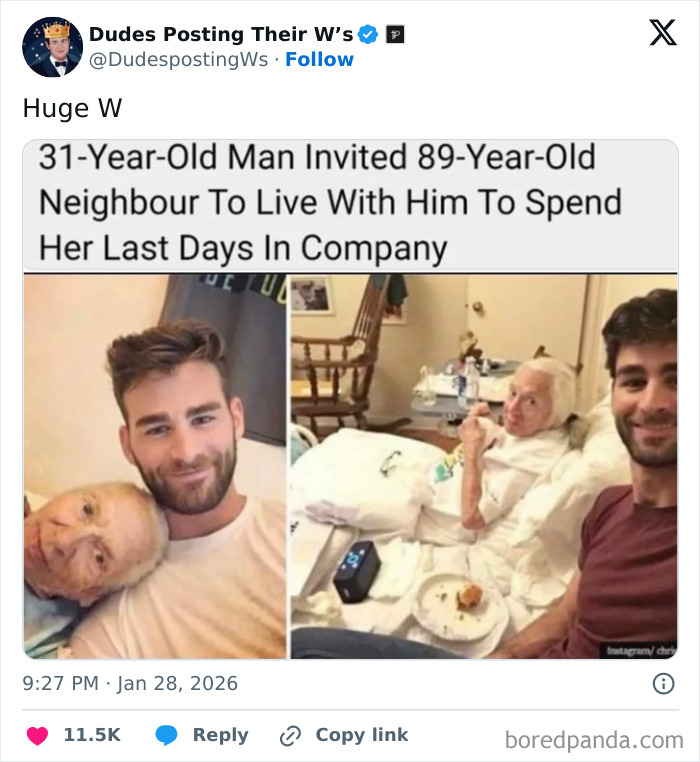Open the right photo of the woman in bed
Viewport: 700px width, 762px height.
tap(484, 465)
